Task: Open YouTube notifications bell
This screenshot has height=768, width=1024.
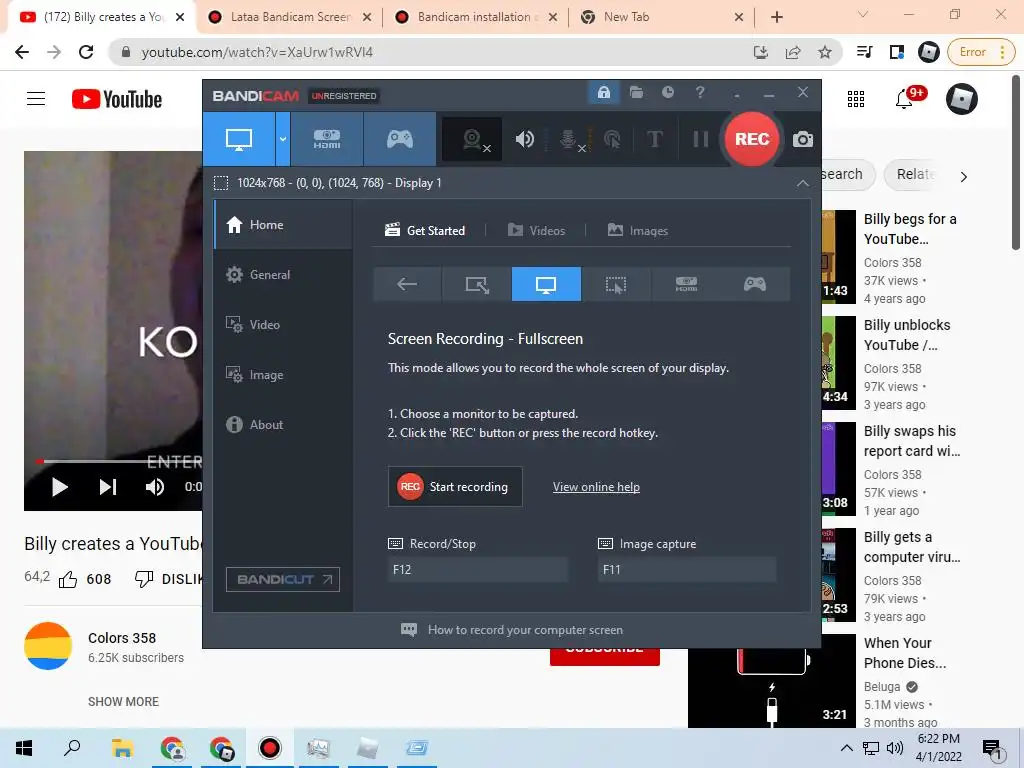Action: tap(904, 99)
